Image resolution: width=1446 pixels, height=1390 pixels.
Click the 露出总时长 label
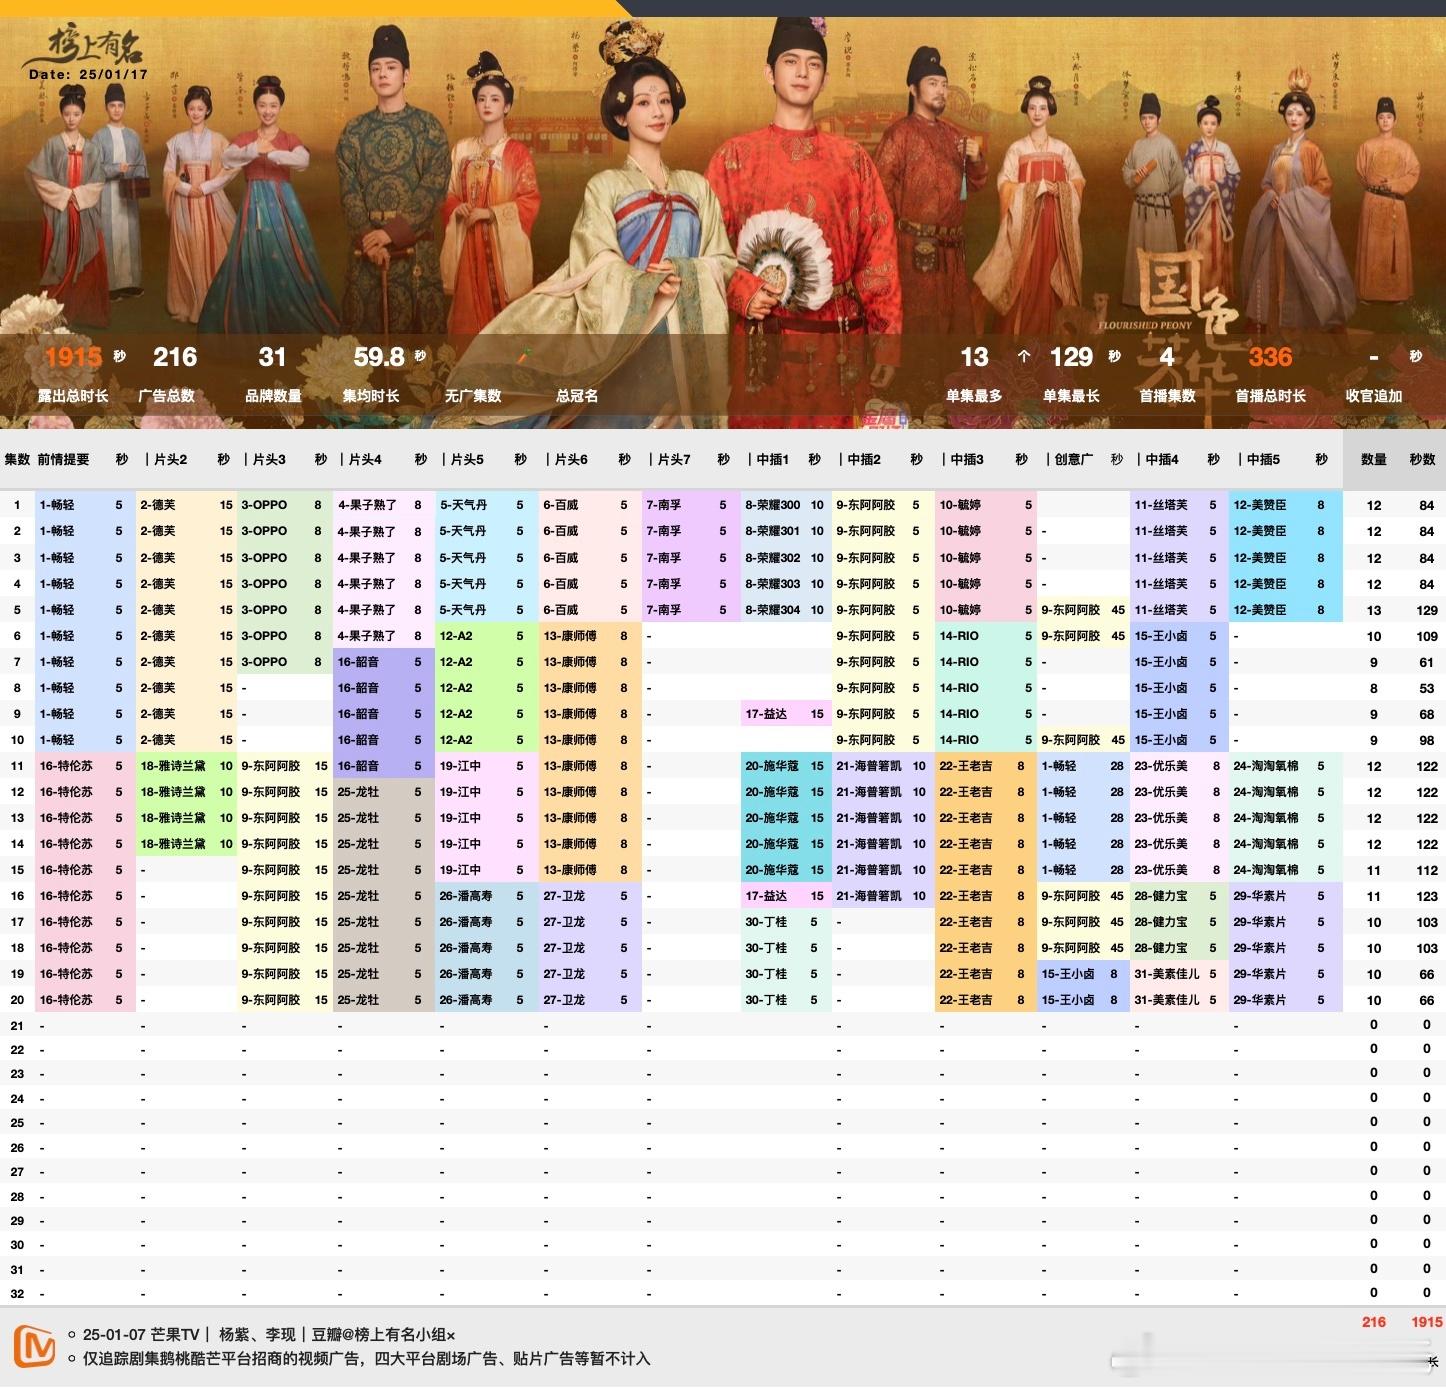pos(73,396)
